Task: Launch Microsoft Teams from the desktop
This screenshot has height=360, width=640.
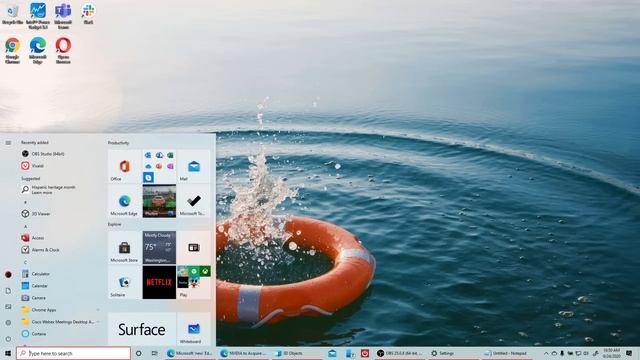Action: point(63,16)
